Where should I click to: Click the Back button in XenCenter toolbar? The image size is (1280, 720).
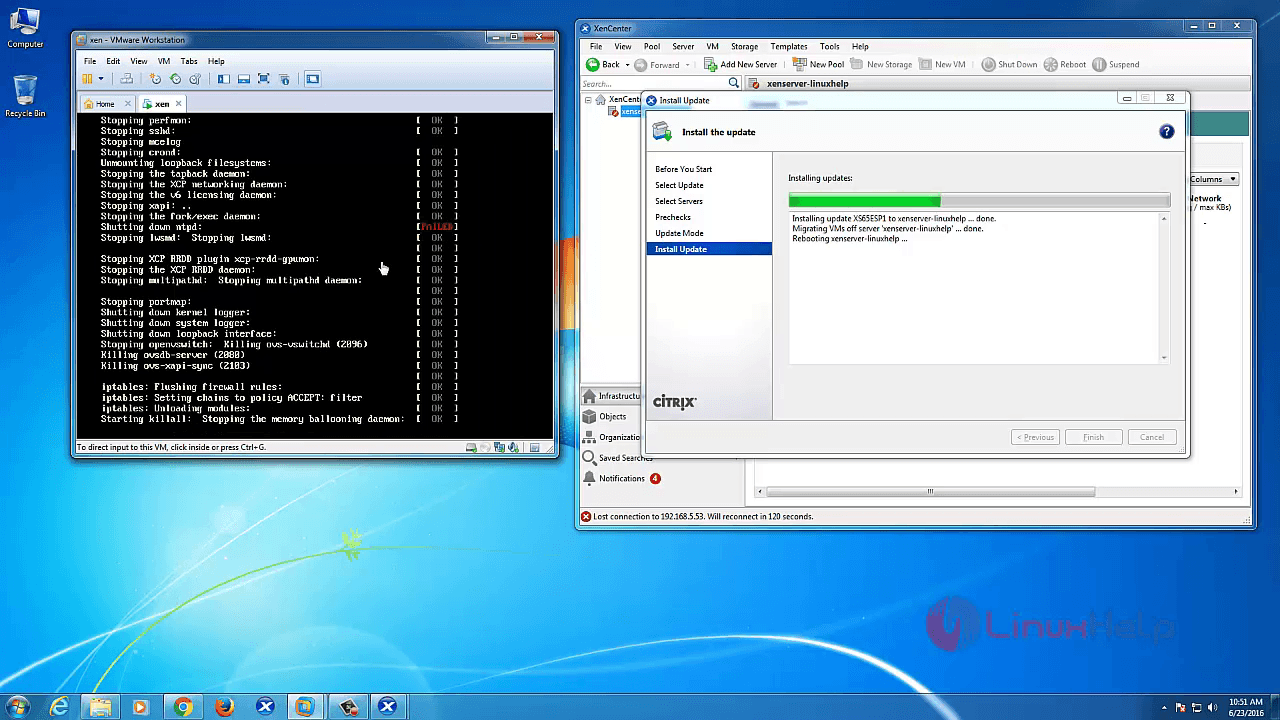pos(603,64)
